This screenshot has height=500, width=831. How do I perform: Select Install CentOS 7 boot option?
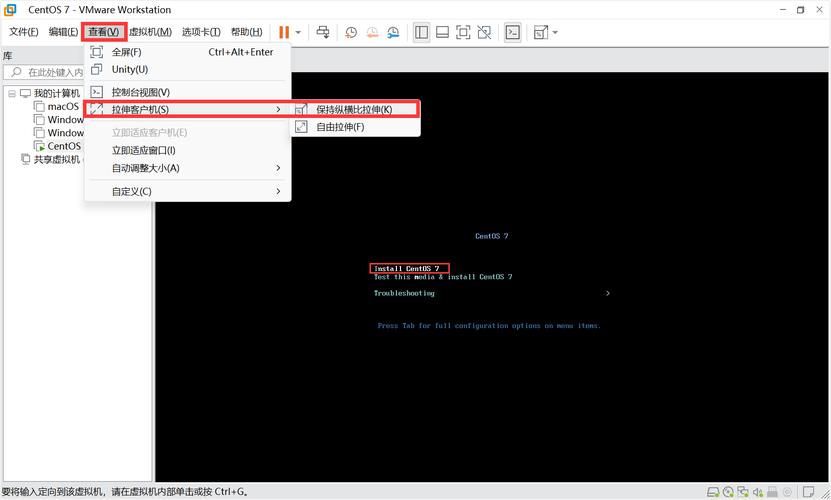click(407, 268)
